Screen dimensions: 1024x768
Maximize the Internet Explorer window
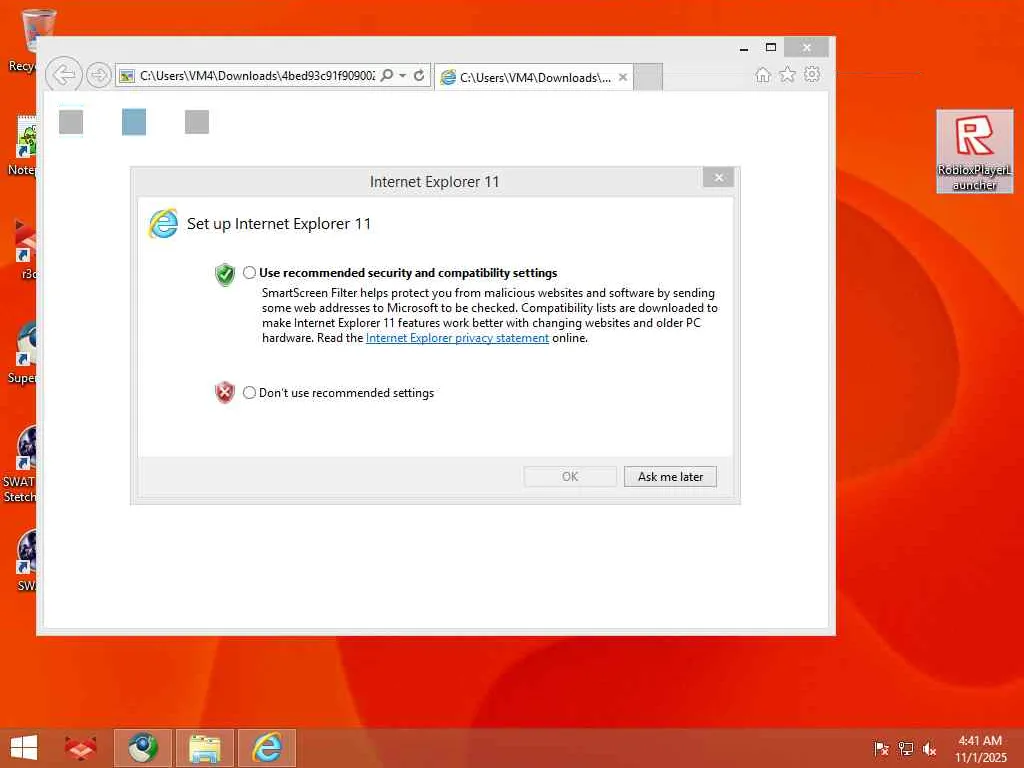click(x=771, y=48)
